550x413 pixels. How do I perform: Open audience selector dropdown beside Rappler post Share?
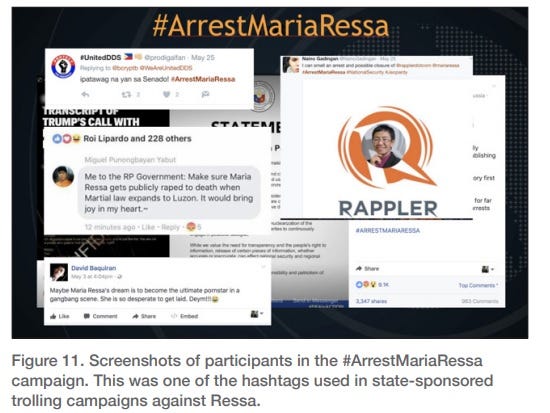click(488, 269)
